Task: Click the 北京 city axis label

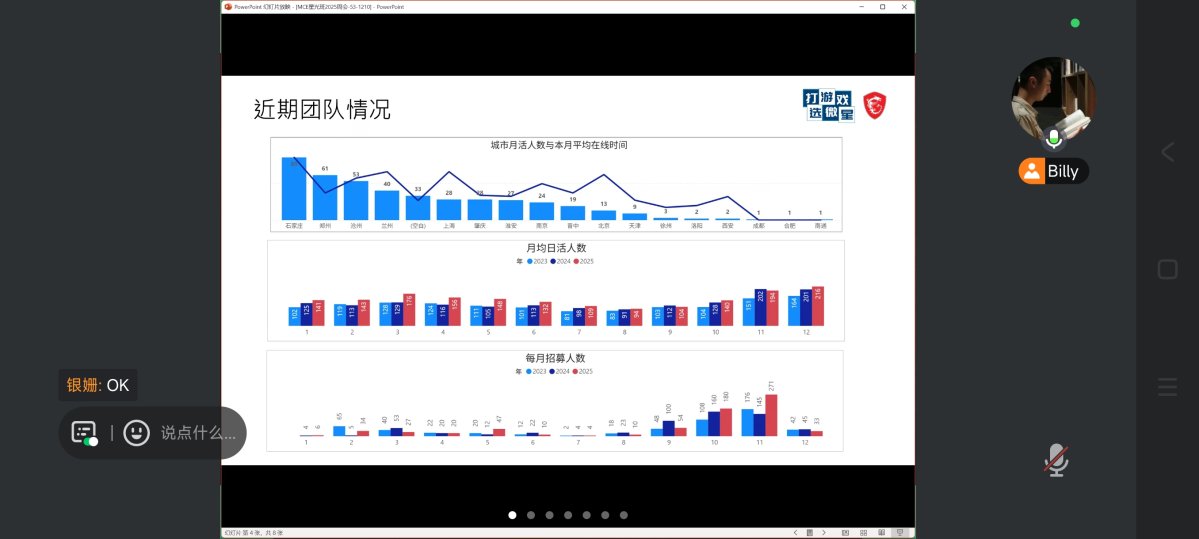Action: (603, 226)
